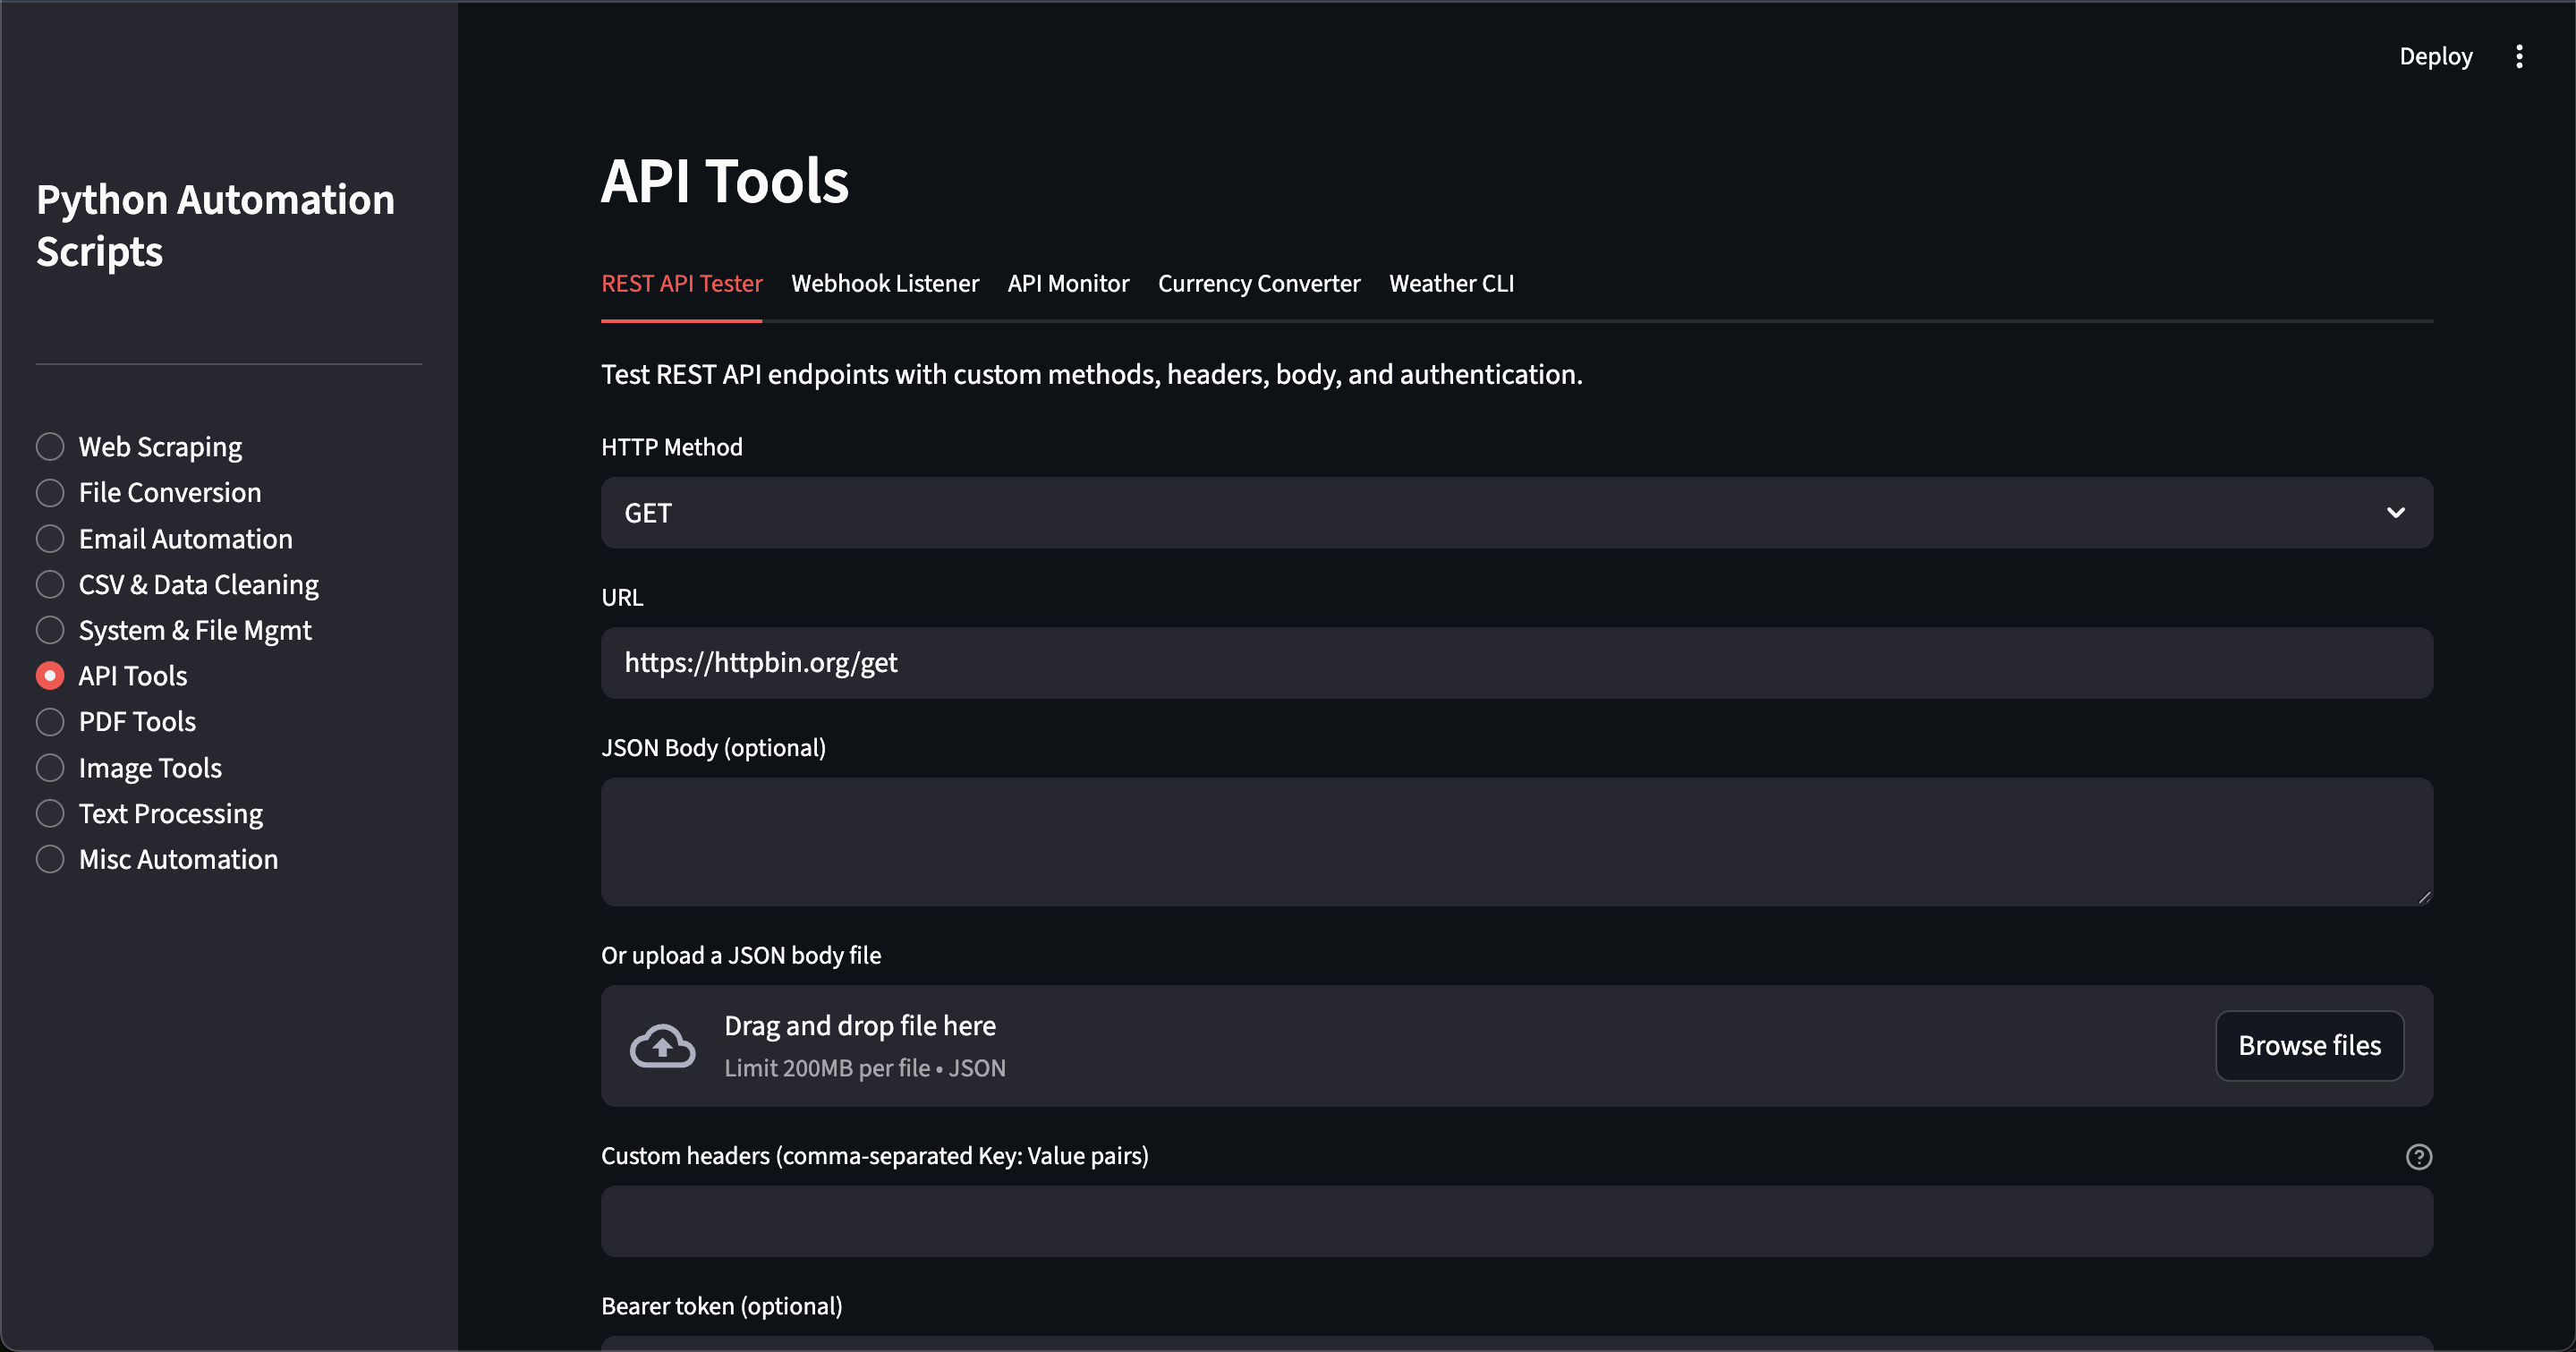Open the API Monitor tab

1067,284
